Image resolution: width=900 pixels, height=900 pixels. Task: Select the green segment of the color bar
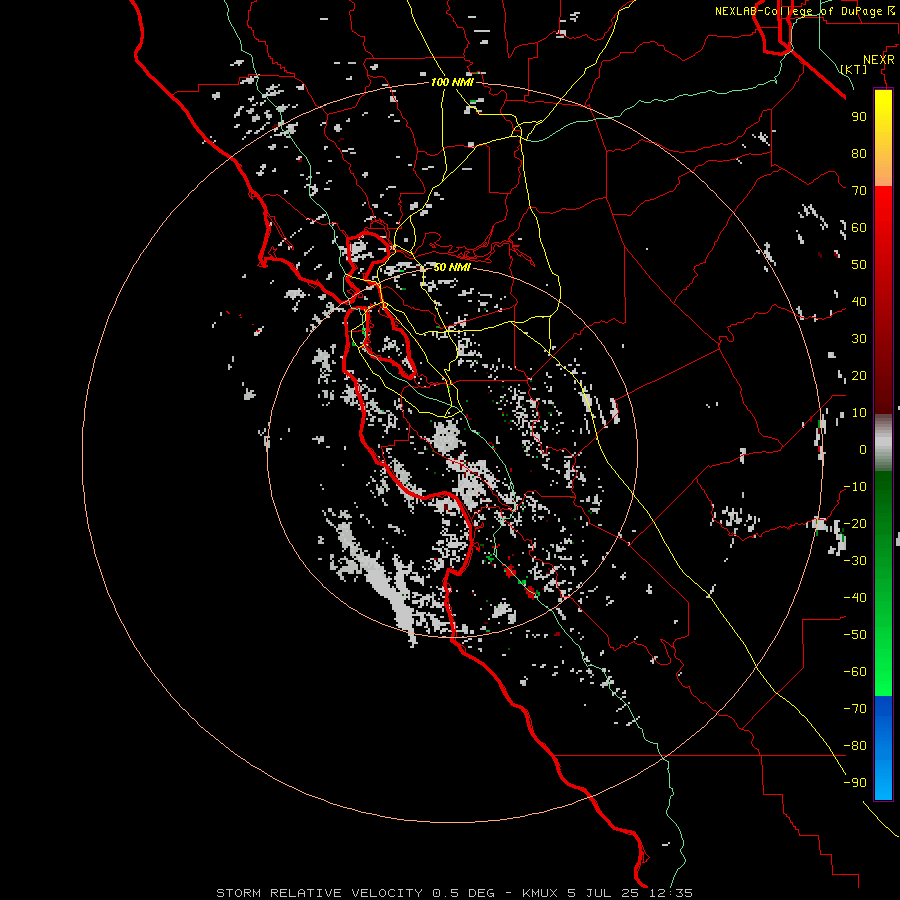tap(883, 584)
